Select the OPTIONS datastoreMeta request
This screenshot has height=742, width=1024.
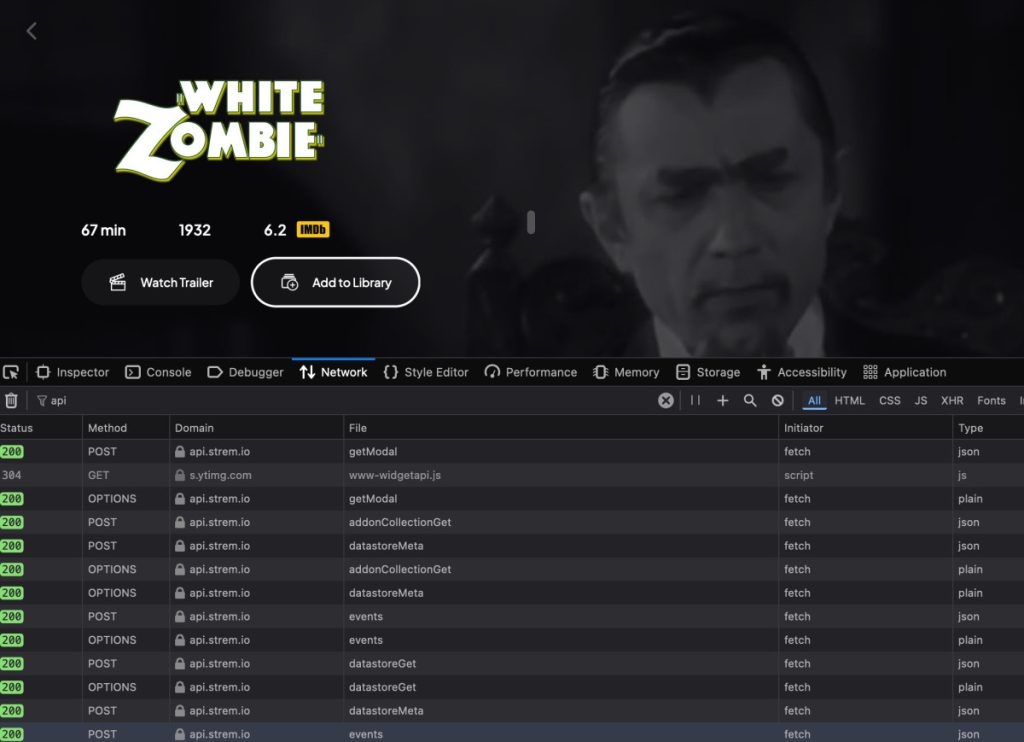point(512,592)
